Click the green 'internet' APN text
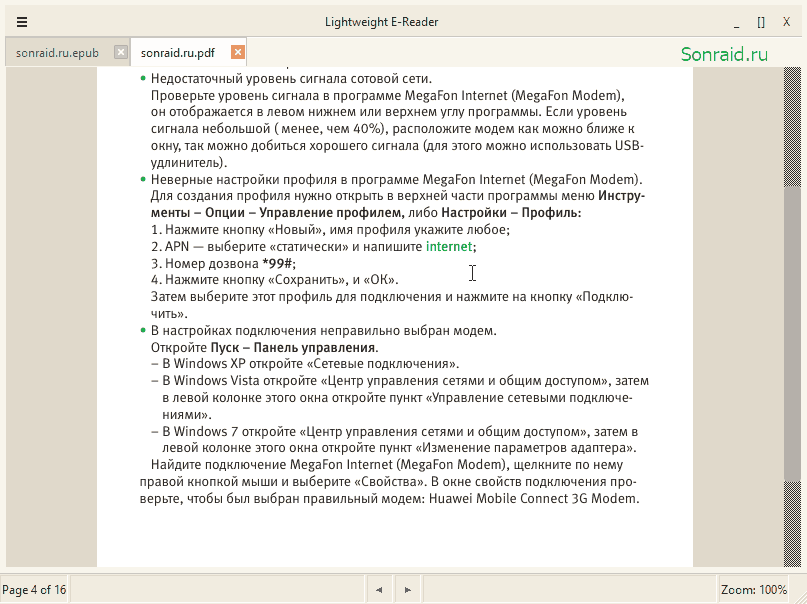 pyautogui.click(x=449, y=246)
